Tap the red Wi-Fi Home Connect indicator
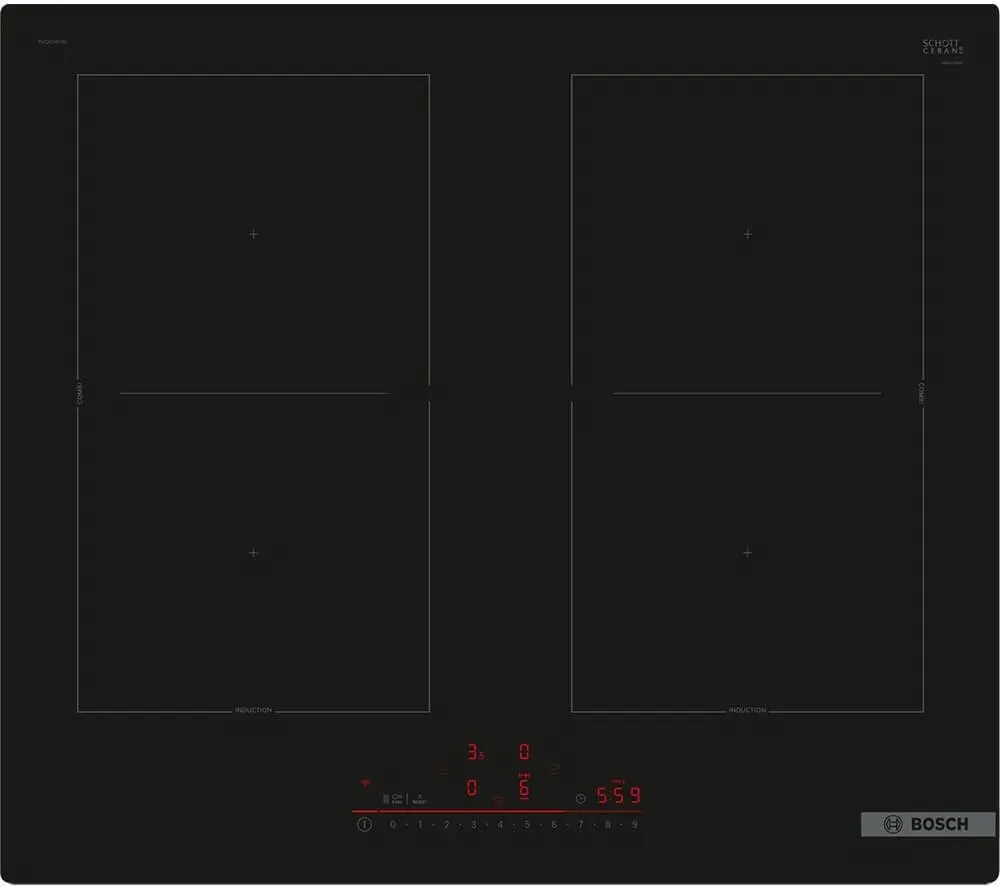The image size is (1000, 887). (365, 783)
